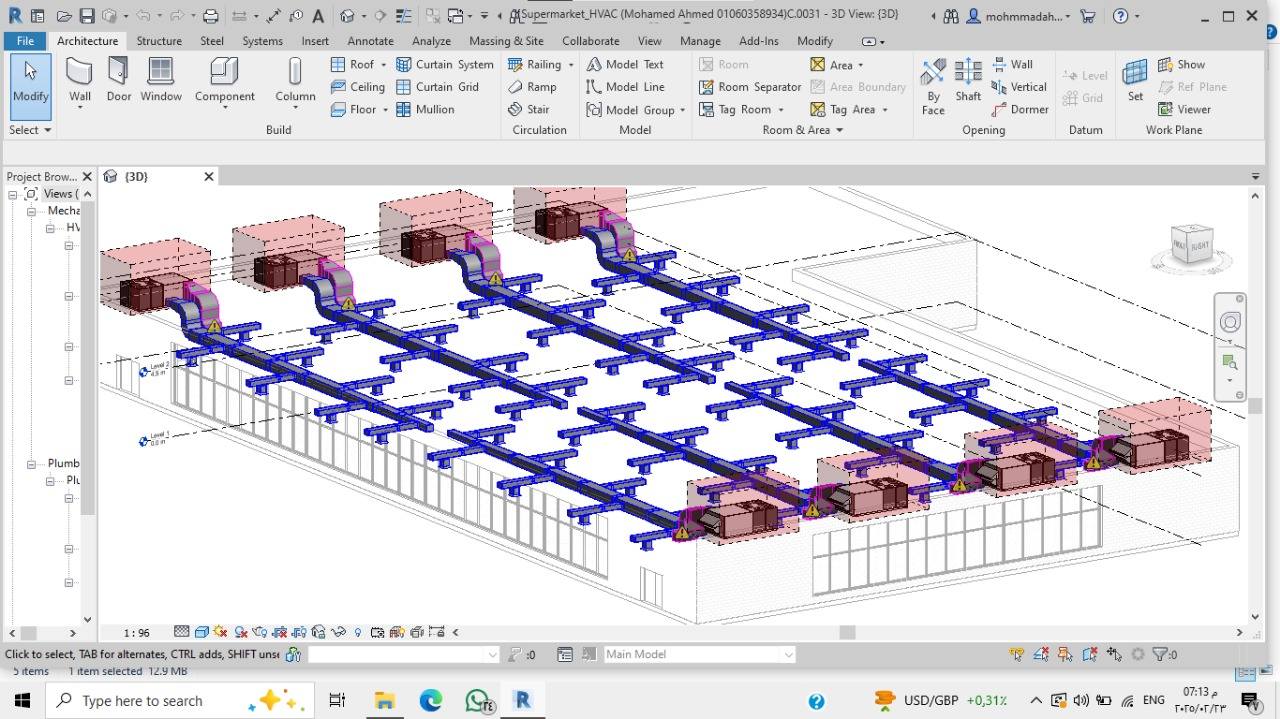This screenshot has height=719, width=1280.
Task: Open the File menu
Action: click(x=25, y=41)
